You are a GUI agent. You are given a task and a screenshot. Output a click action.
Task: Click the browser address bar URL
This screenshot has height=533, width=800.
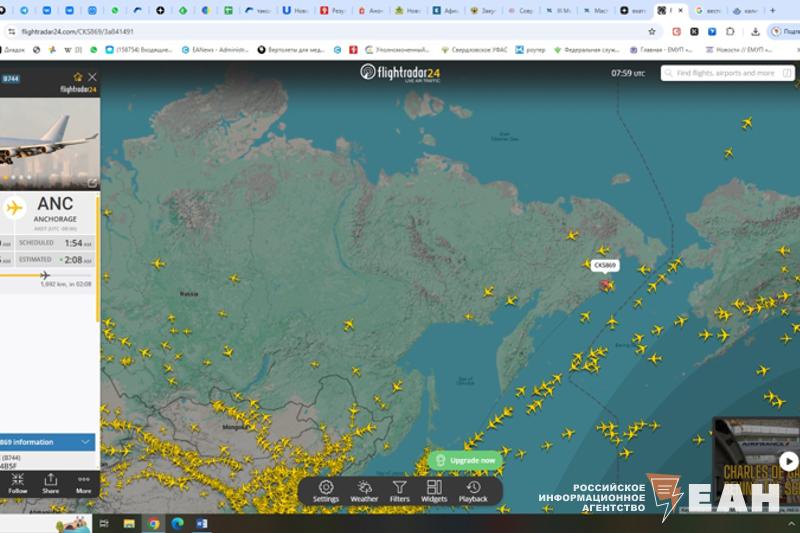pos(78,31)
